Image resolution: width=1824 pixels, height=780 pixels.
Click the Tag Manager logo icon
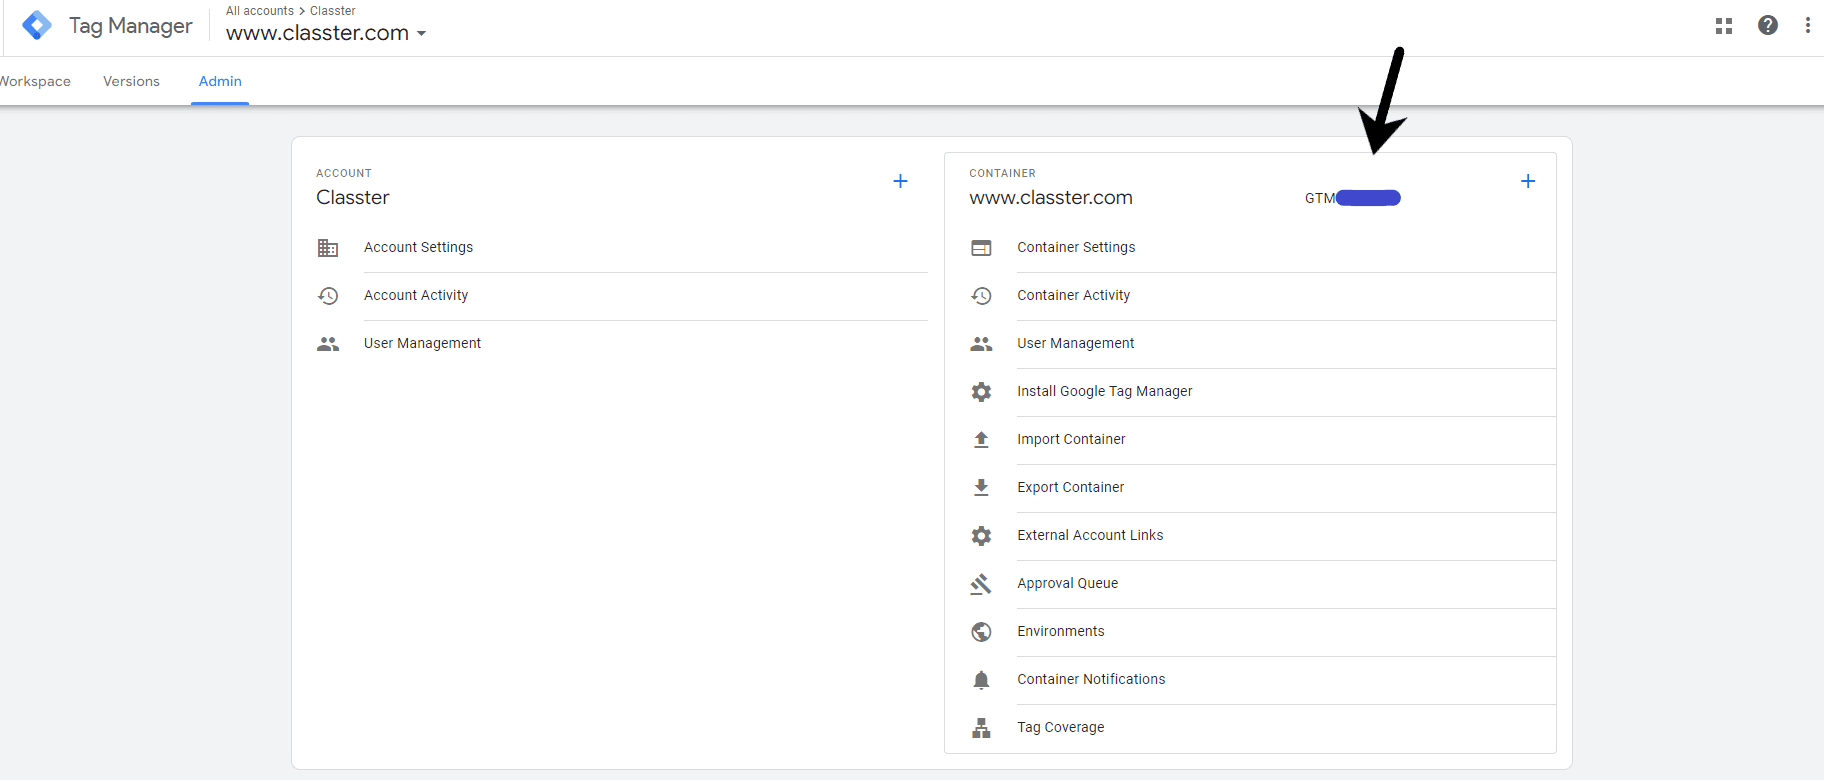(37, 25)
